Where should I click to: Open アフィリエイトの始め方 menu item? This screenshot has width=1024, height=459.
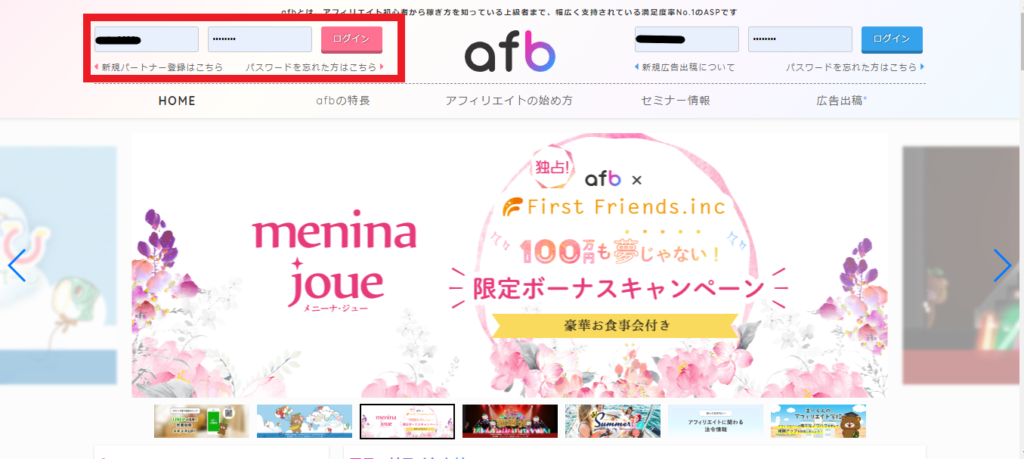pyautogui.click(x=509, y=101)
